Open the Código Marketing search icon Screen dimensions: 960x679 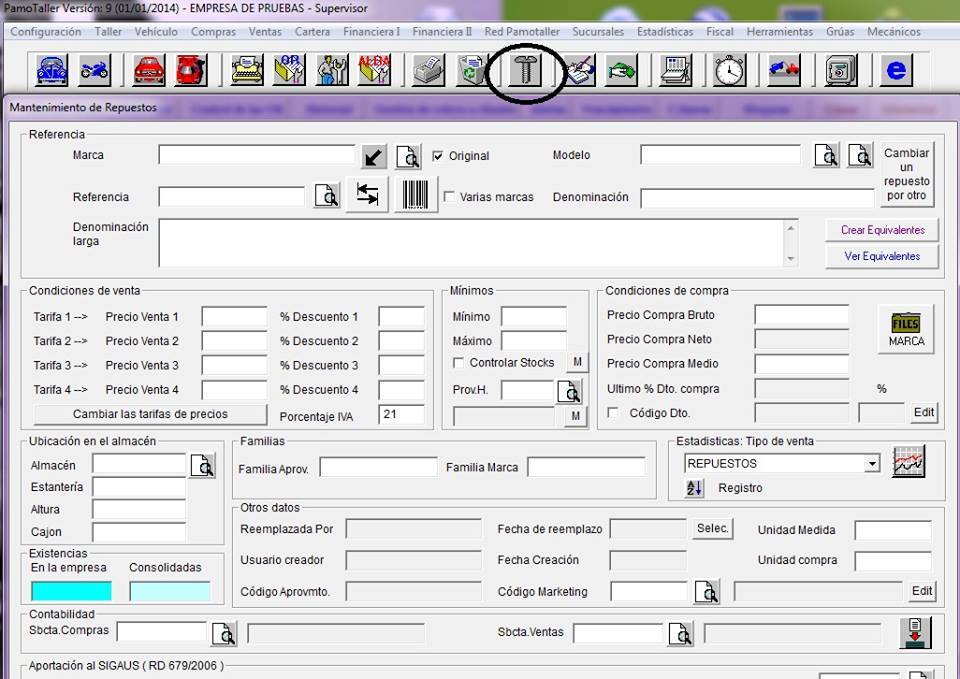click(707, 591)
